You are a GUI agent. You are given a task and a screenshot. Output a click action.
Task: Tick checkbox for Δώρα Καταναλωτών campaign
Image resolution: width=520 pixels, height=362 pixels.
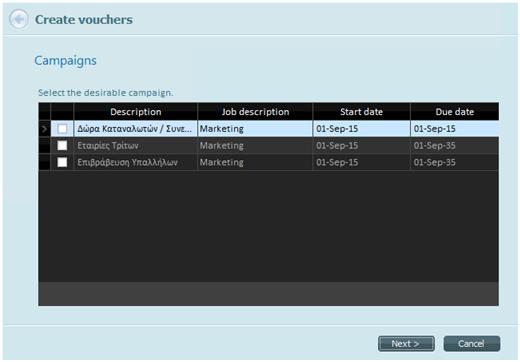coord(62,129)
